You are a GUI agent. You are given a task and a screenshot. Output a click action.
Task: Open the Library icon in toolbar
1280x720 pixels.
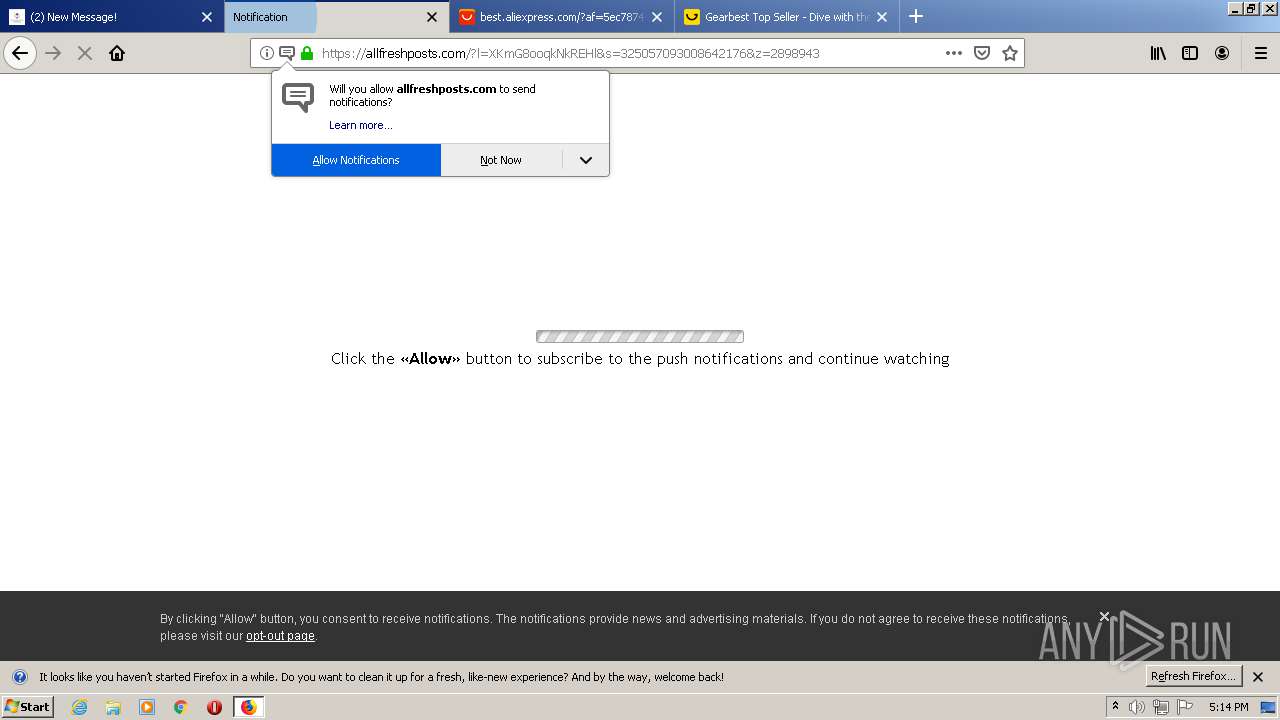pos(1158,53)
